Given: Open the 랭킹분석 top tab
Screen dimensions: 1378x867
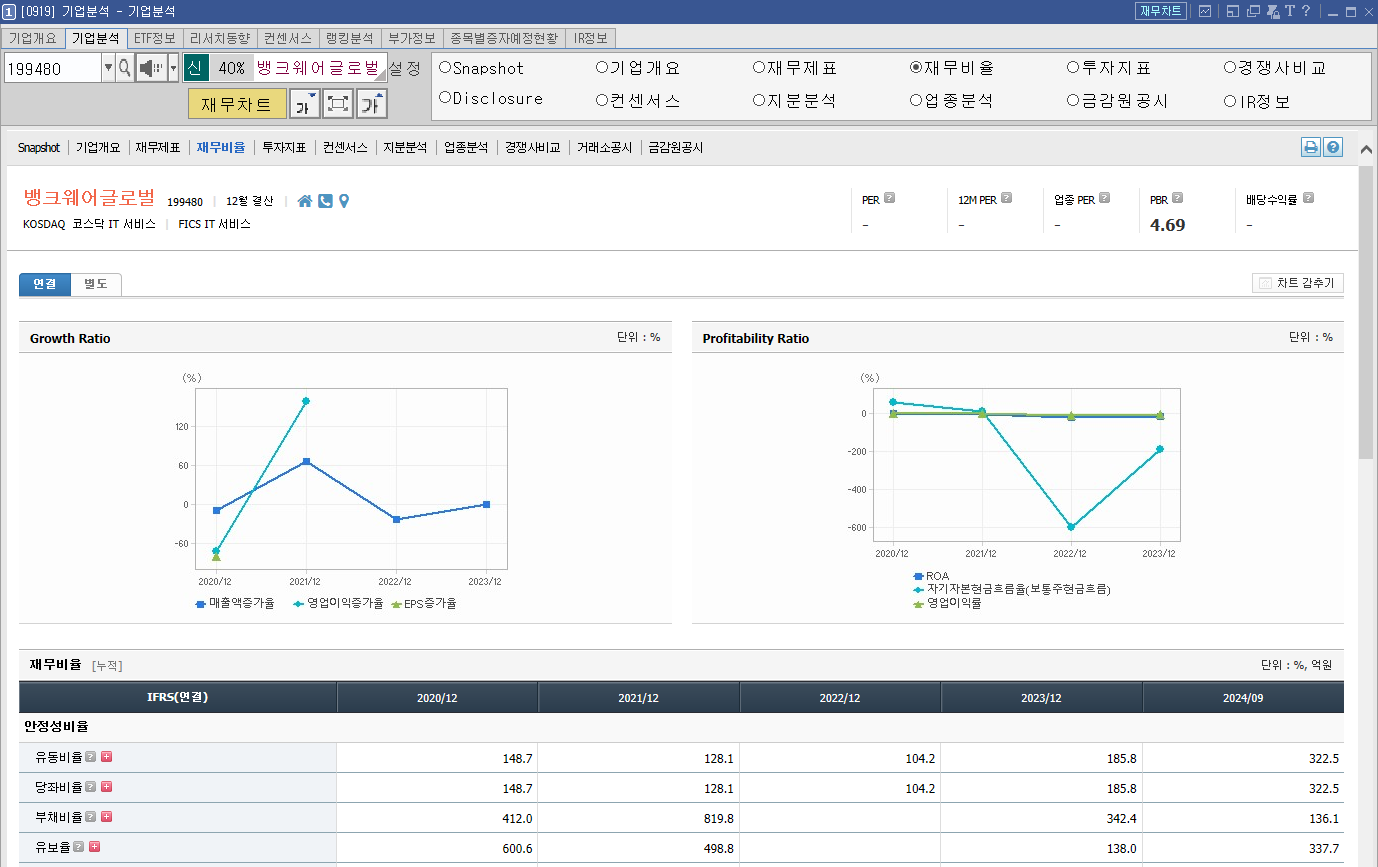Looking at the screenshot, I should tap(348, 38).
